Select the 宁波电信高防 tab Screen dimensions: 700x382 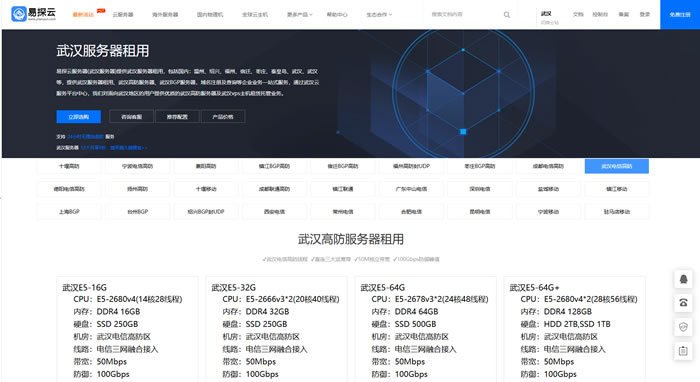pyautogui.click(x=138, y=166)
